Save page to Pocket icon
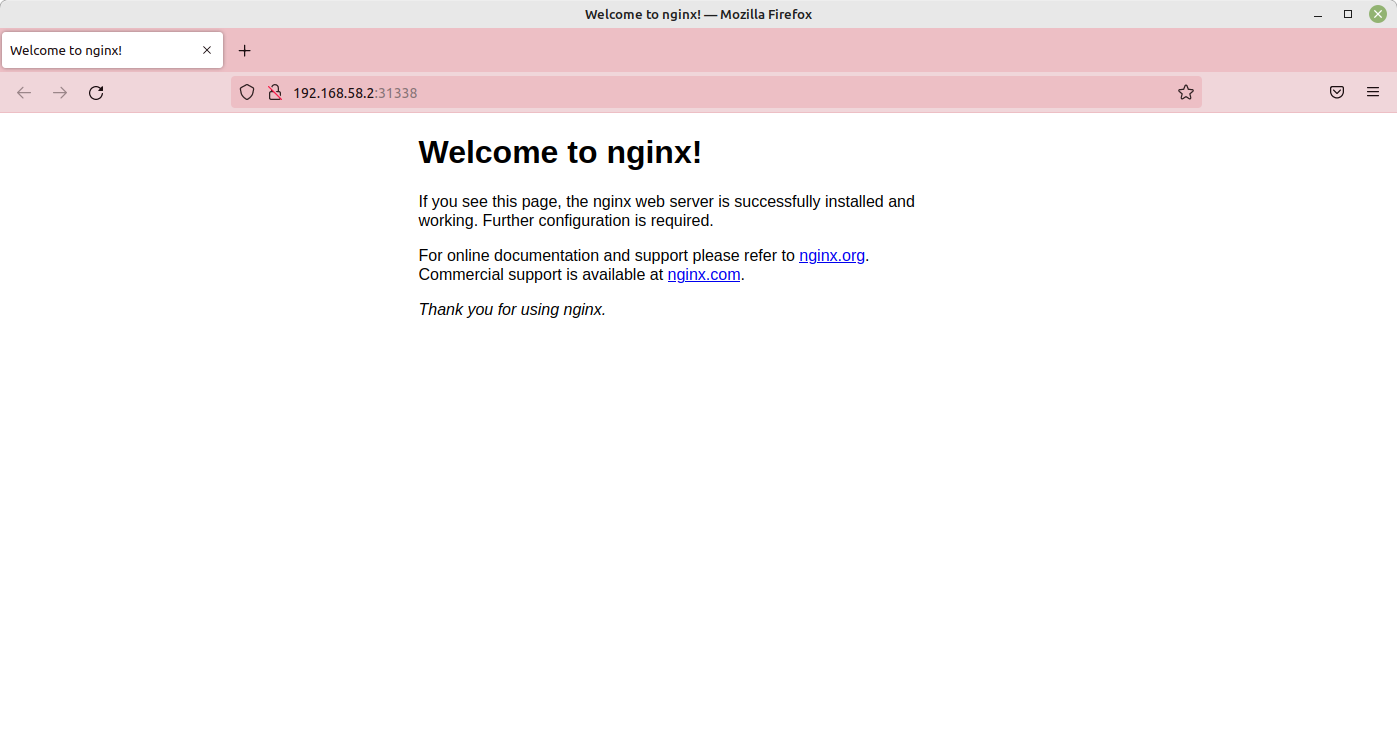This screenshot has width=1397, height=749. 1336,93
